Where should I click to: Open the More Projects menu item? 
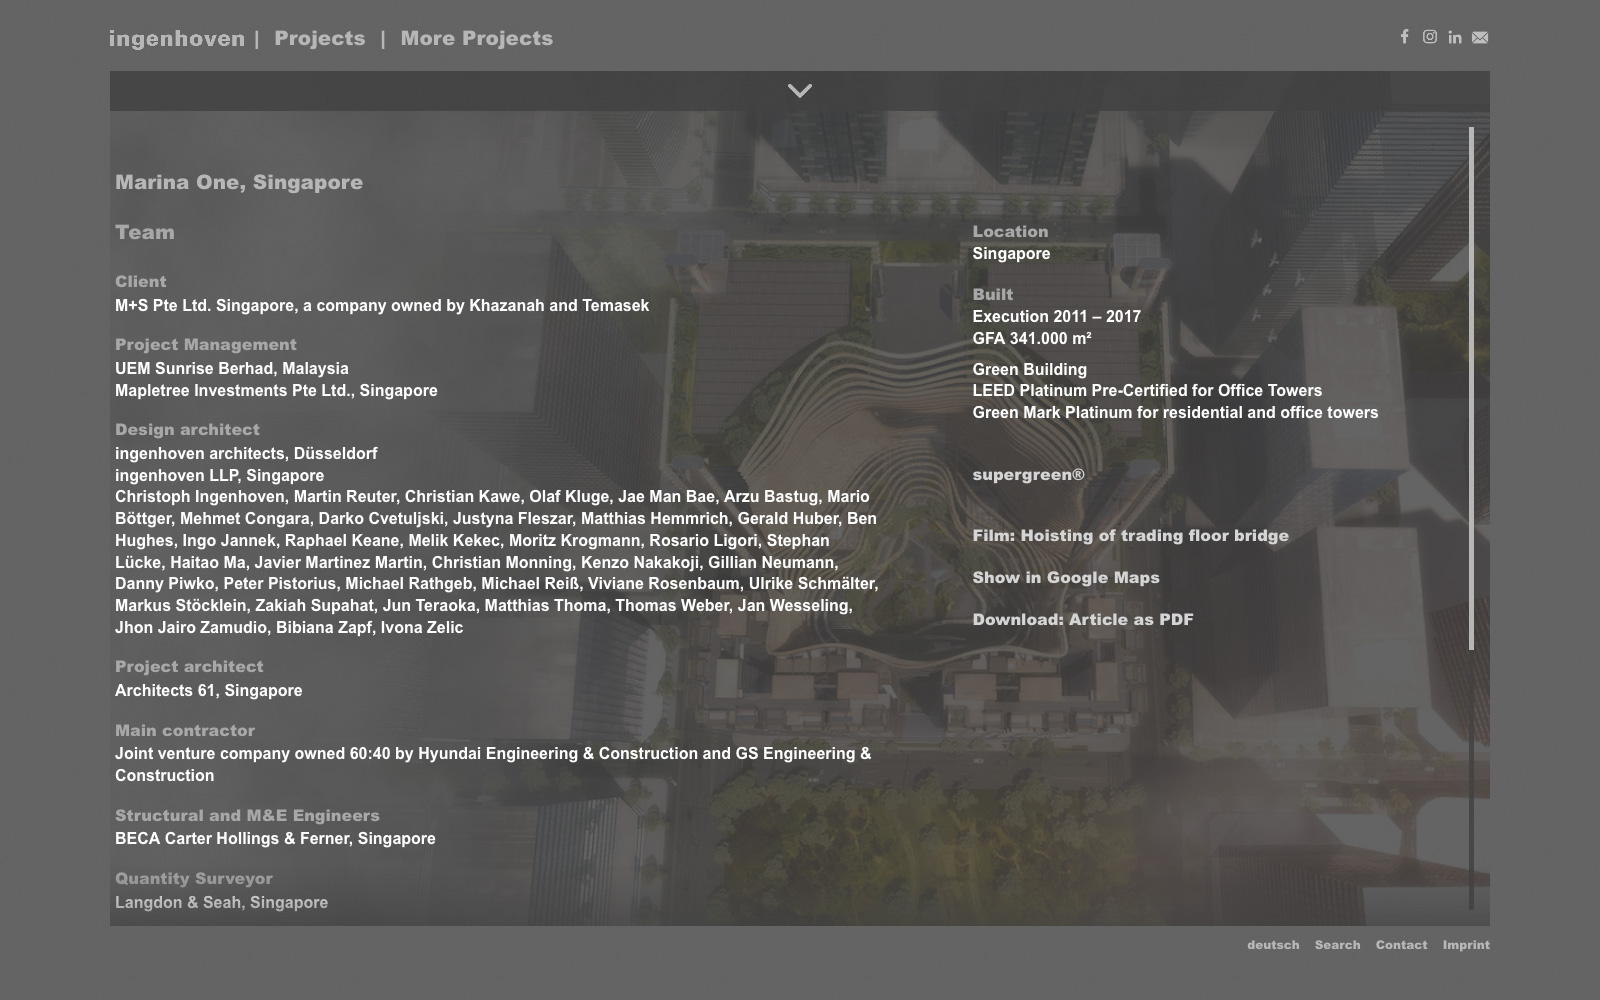tap(476, 38)
